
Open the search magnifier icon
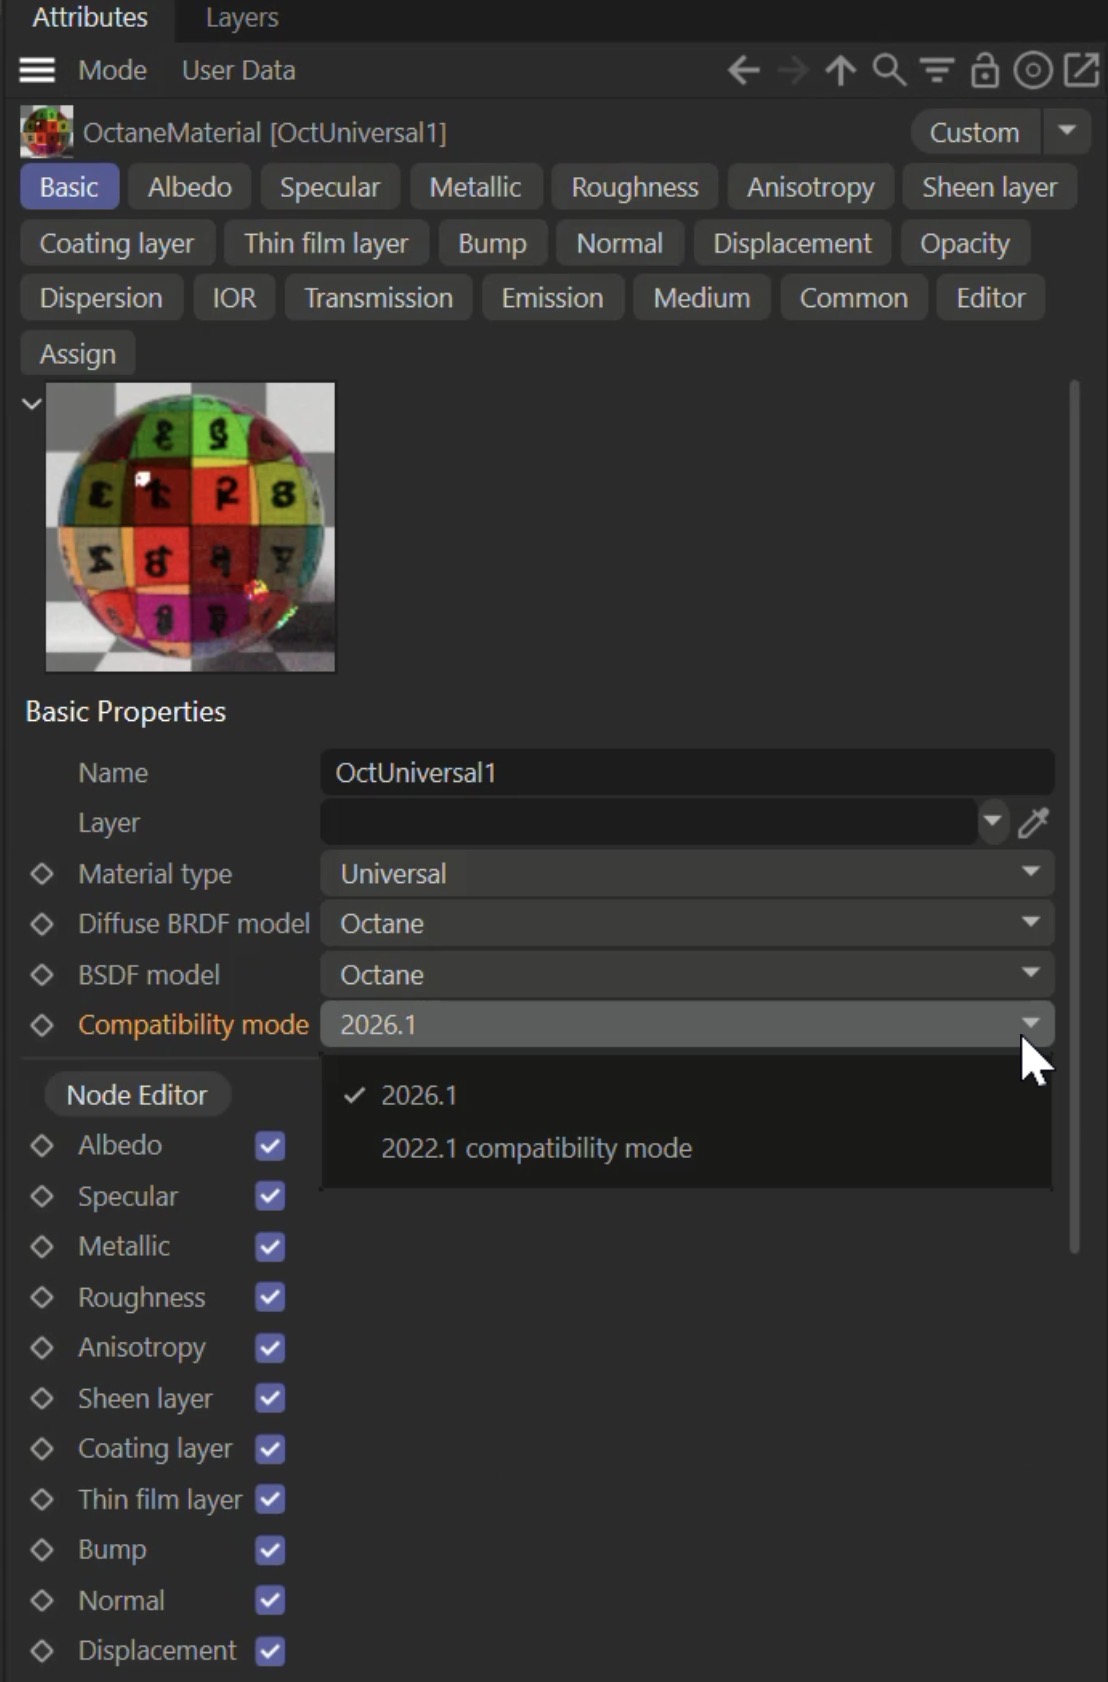[x=888, y=71]
